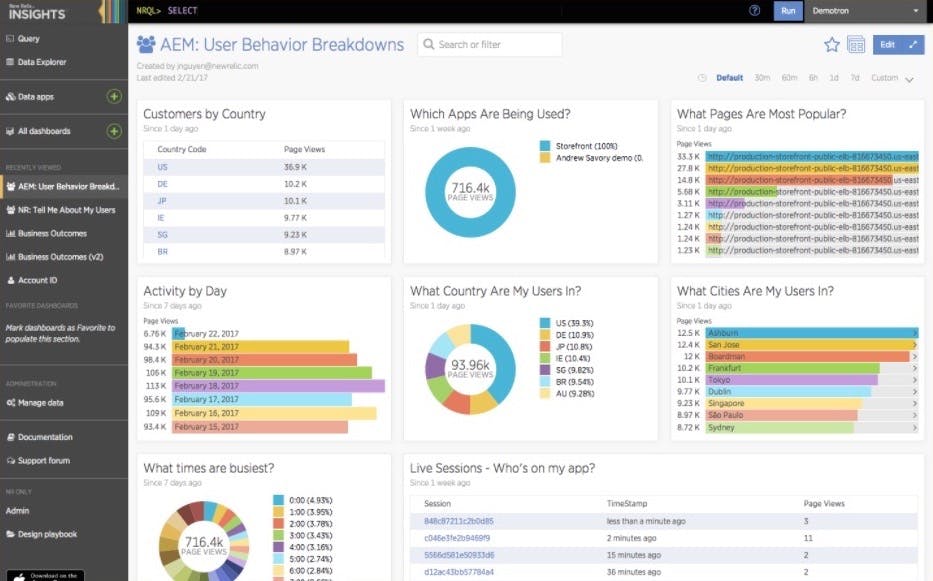Click the search magnifier icon

pyautogui.click(x=428, y=45)
